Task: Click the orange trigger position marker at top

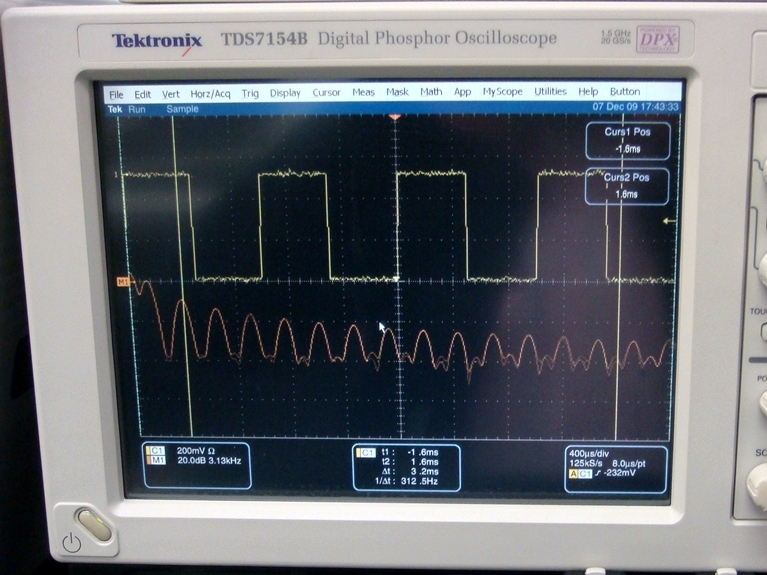Action: [395, 117]
